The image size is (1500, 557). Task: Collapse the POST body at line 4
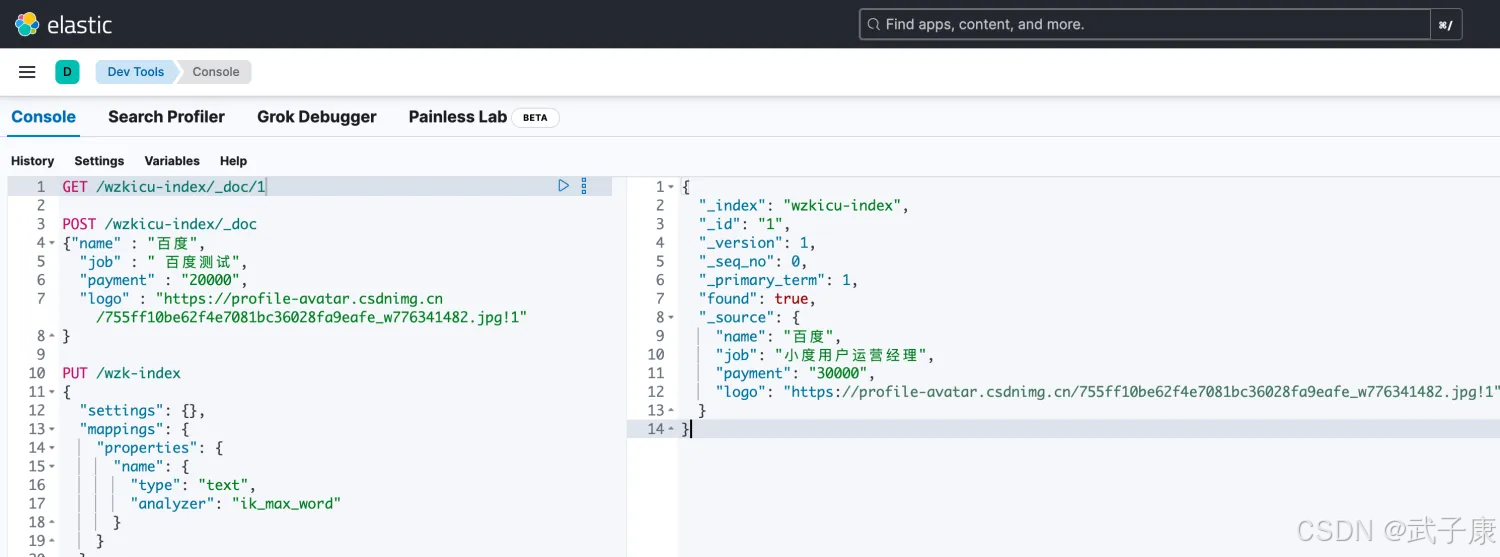[52, 243]
